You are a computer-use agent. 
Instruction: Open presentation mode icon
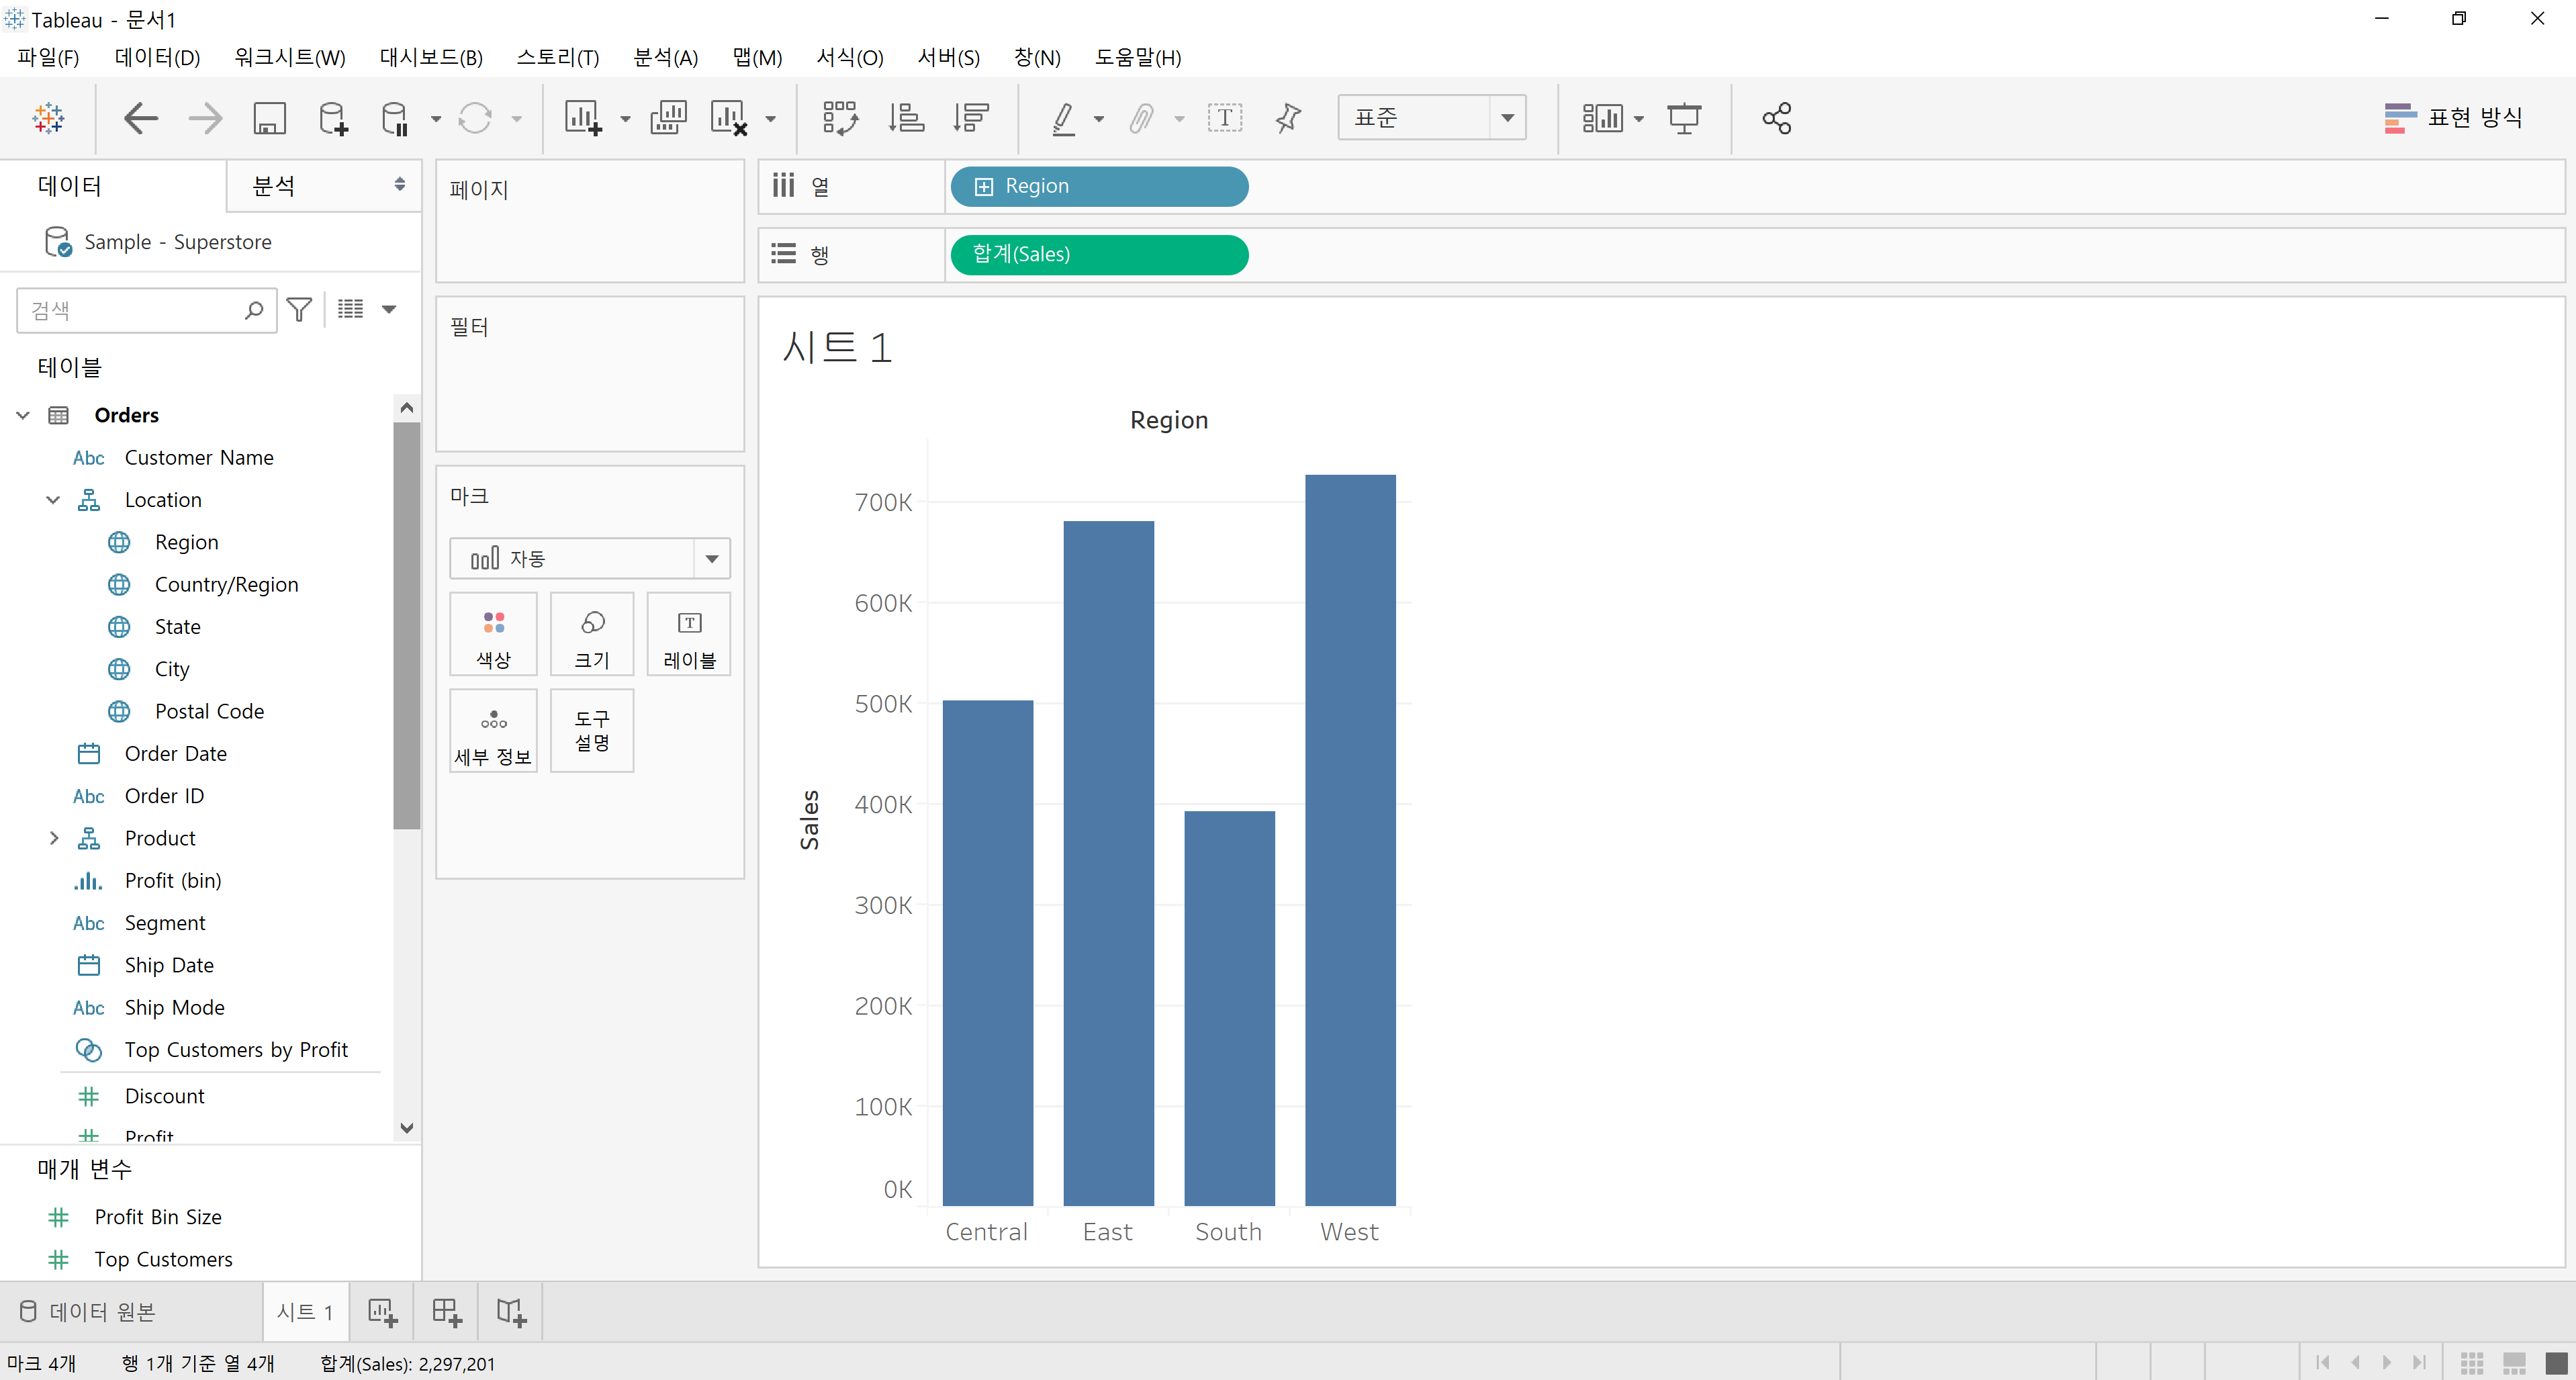point(1684,118)
